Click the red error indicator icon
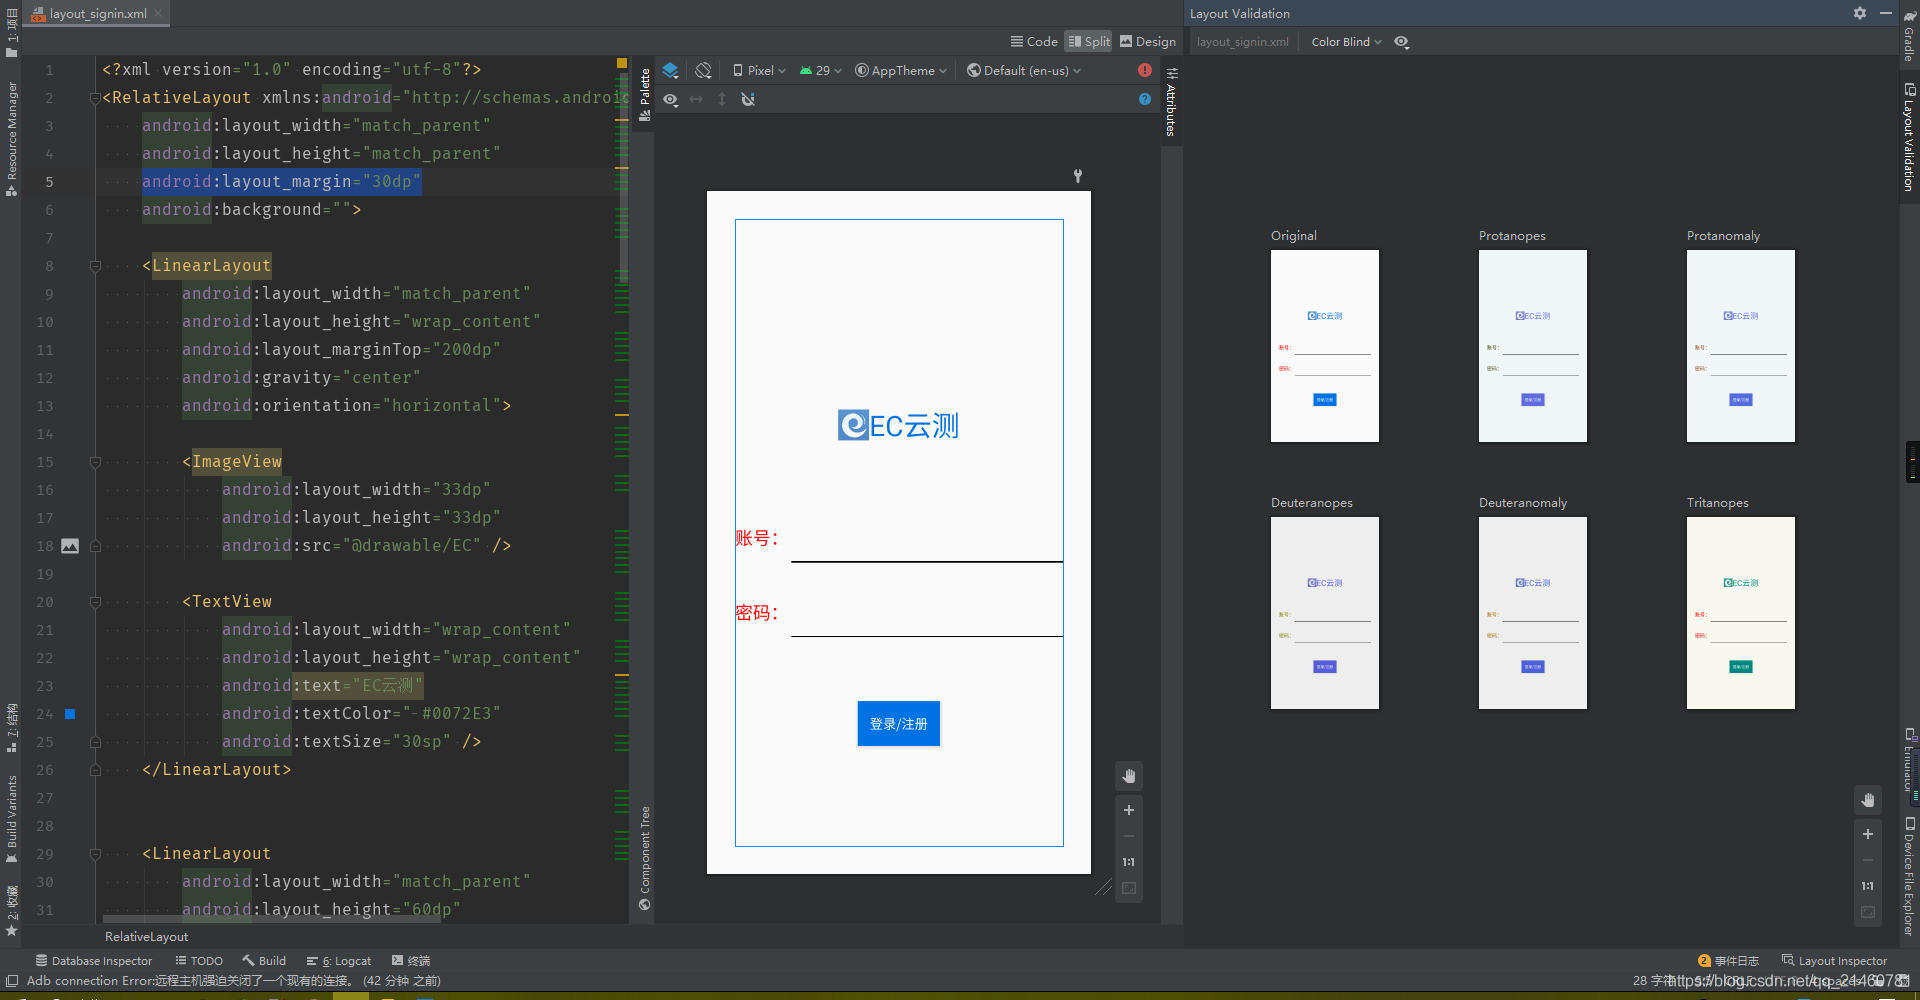Image resolution: width=1920 pixels, height=1000 pixels. point(1145,70)
